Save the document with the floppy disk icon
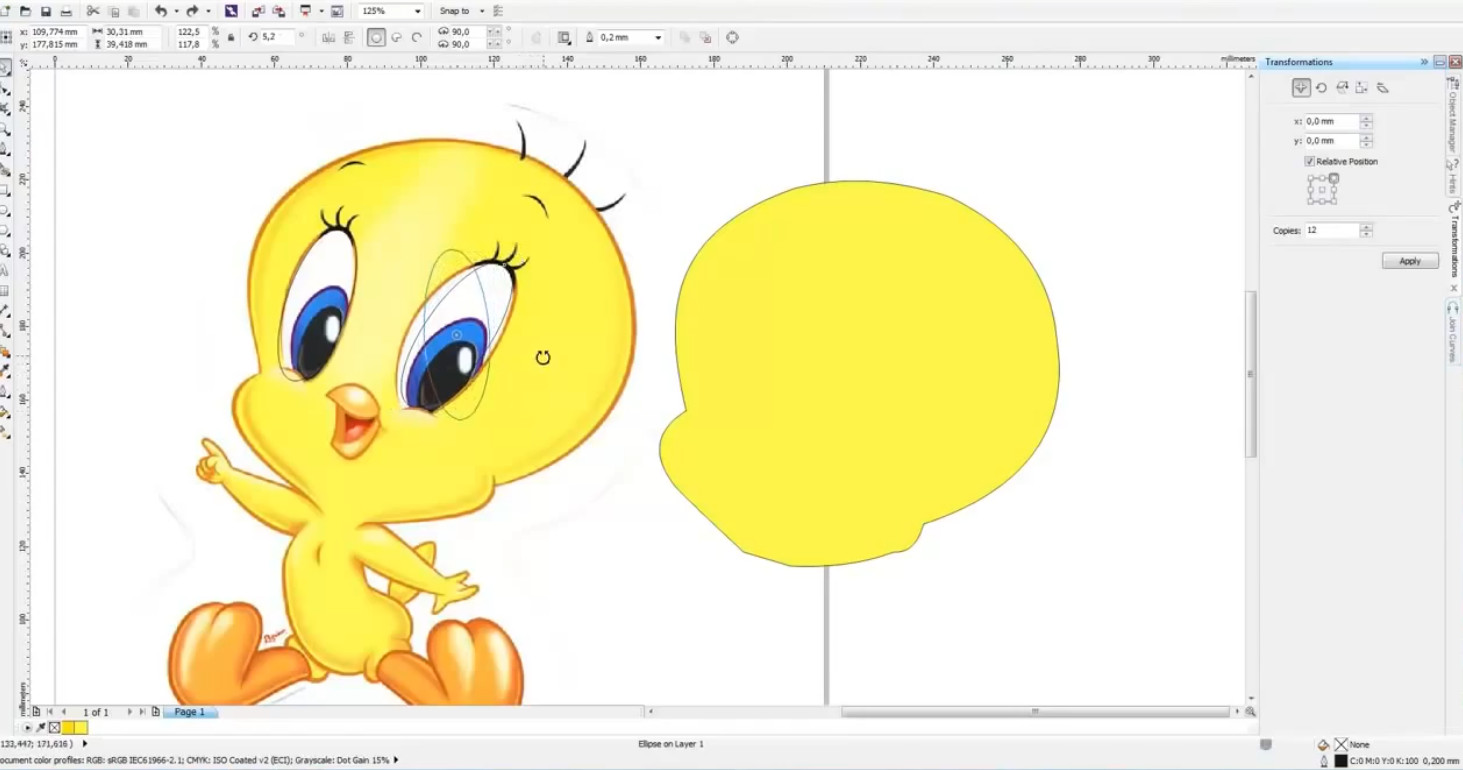 click(46, 11)
